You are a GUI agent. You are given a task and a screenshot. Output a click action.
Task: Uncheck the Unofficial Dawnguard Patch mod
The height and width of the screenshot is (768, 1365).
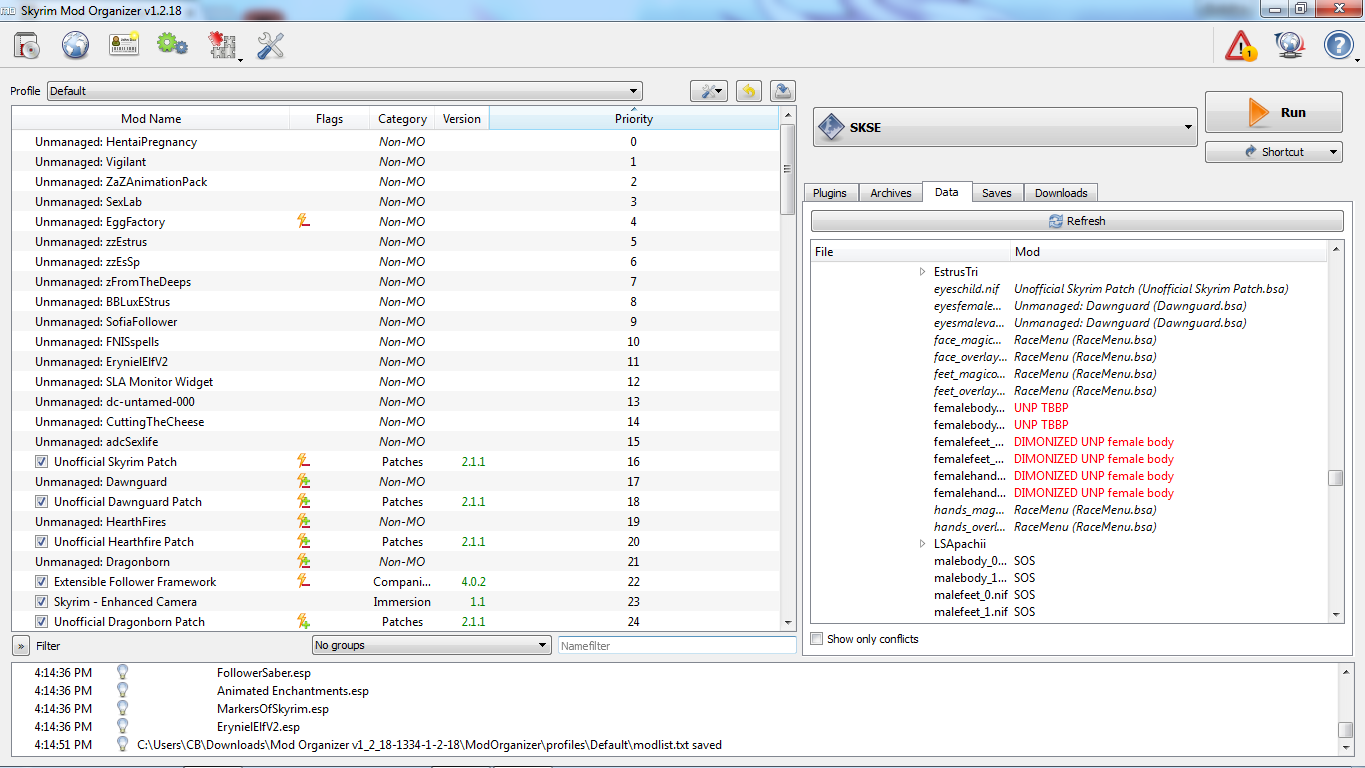[41, 502]
